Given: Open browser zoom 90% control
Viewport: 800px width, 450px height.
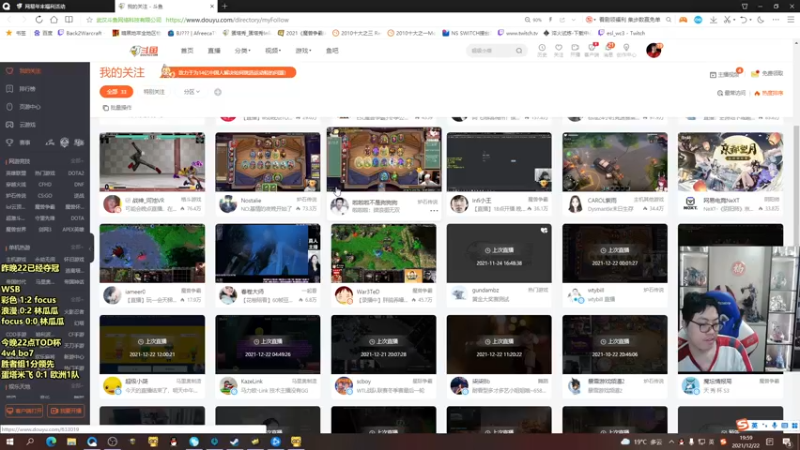Looking at the screenshot, I should click(x=534, y=20).
